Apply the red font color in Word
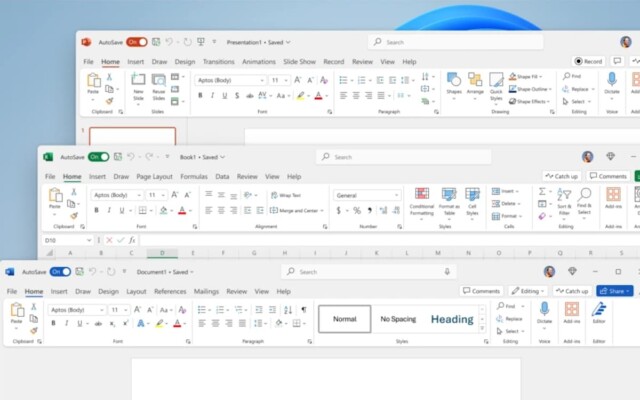This screenshot has height=400, width=640. point(177,323)
